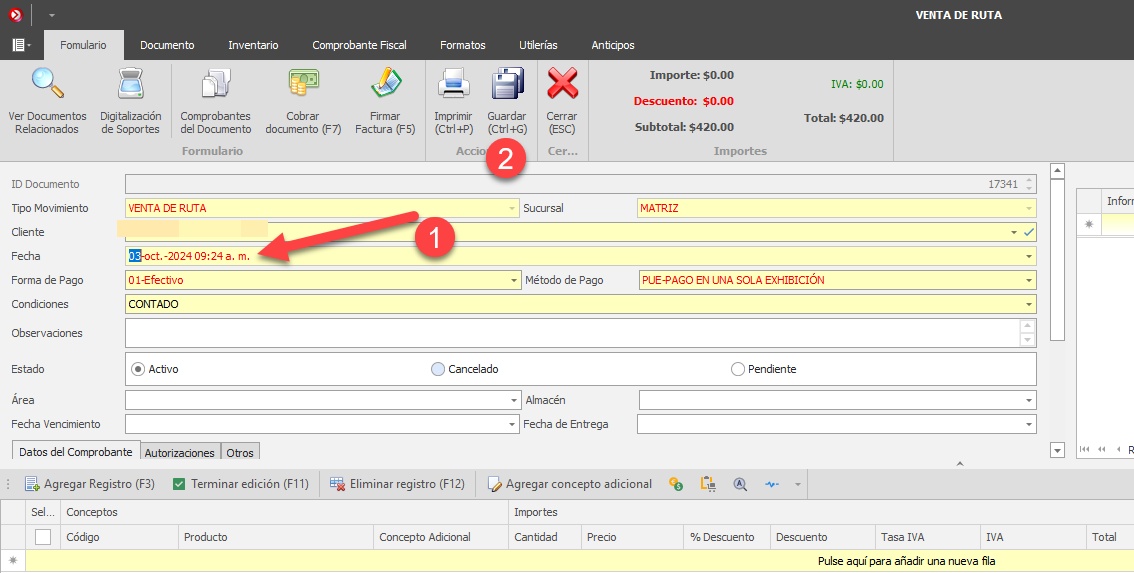This screenshot has height=573, width=1134.
Task: Expand the Tipo Movimiento dropdown
Action: [512, 208]
